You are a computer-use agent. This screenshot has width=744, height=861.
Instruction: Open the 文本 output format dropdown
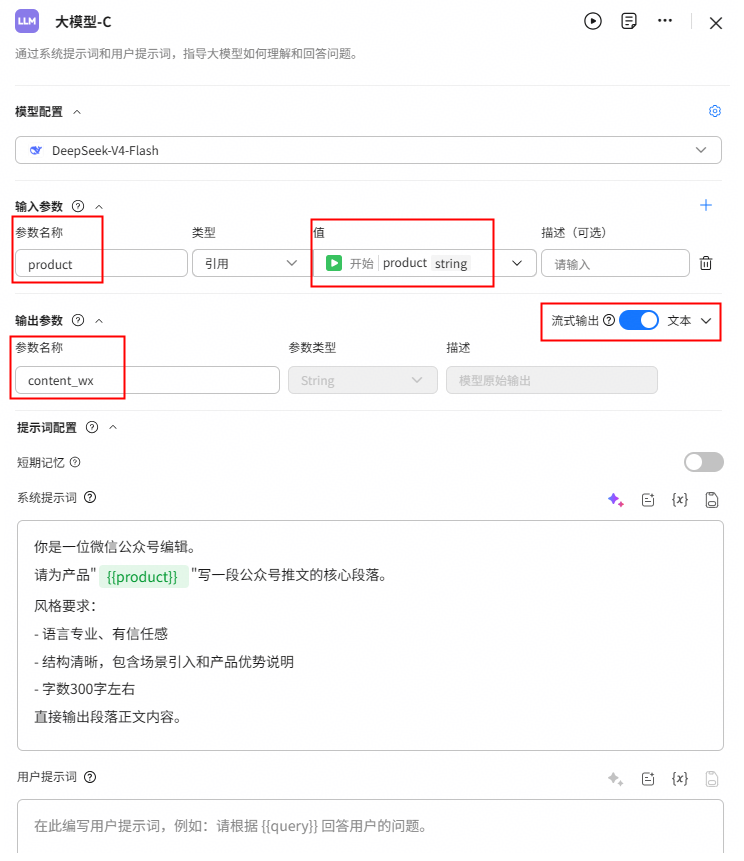[689, 321]
